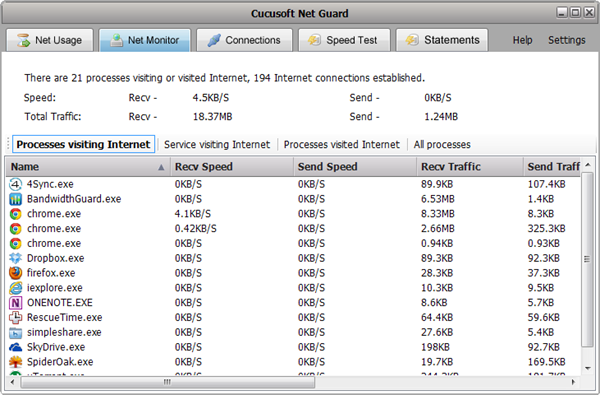The height and width of the screenshot is (395, 600).
Task: Click the Net Monitor tab icon
Action: (116, 40)
